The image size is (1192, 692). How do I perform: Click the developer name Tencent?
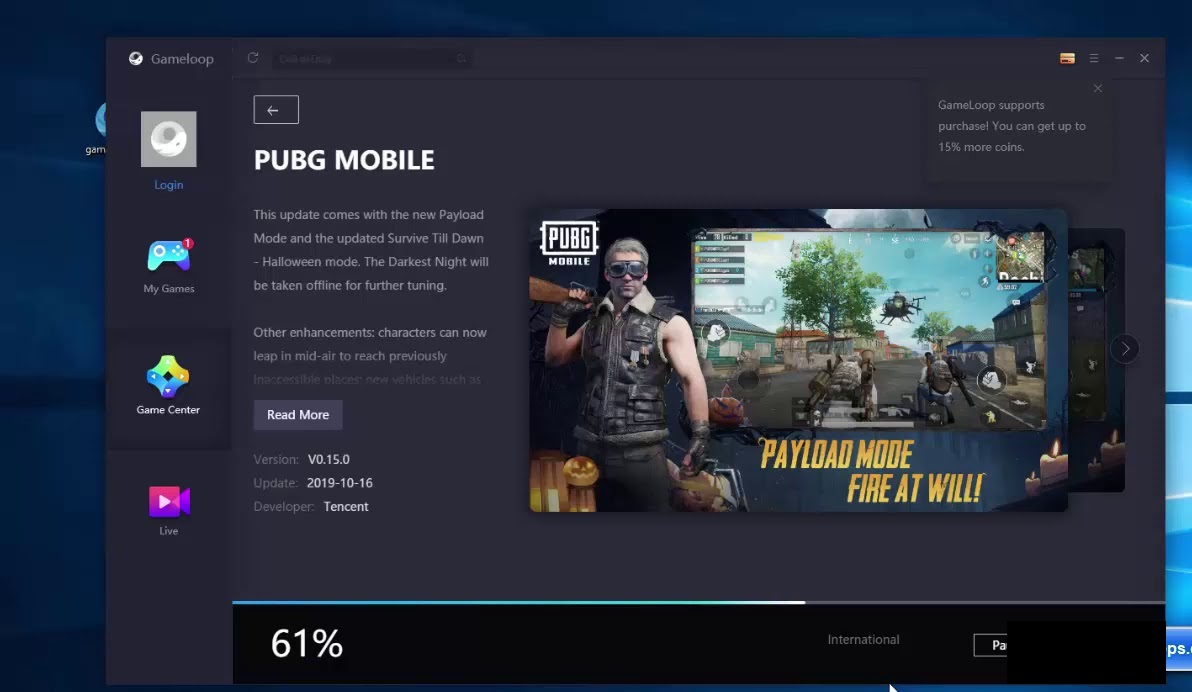tap(346, 506)
